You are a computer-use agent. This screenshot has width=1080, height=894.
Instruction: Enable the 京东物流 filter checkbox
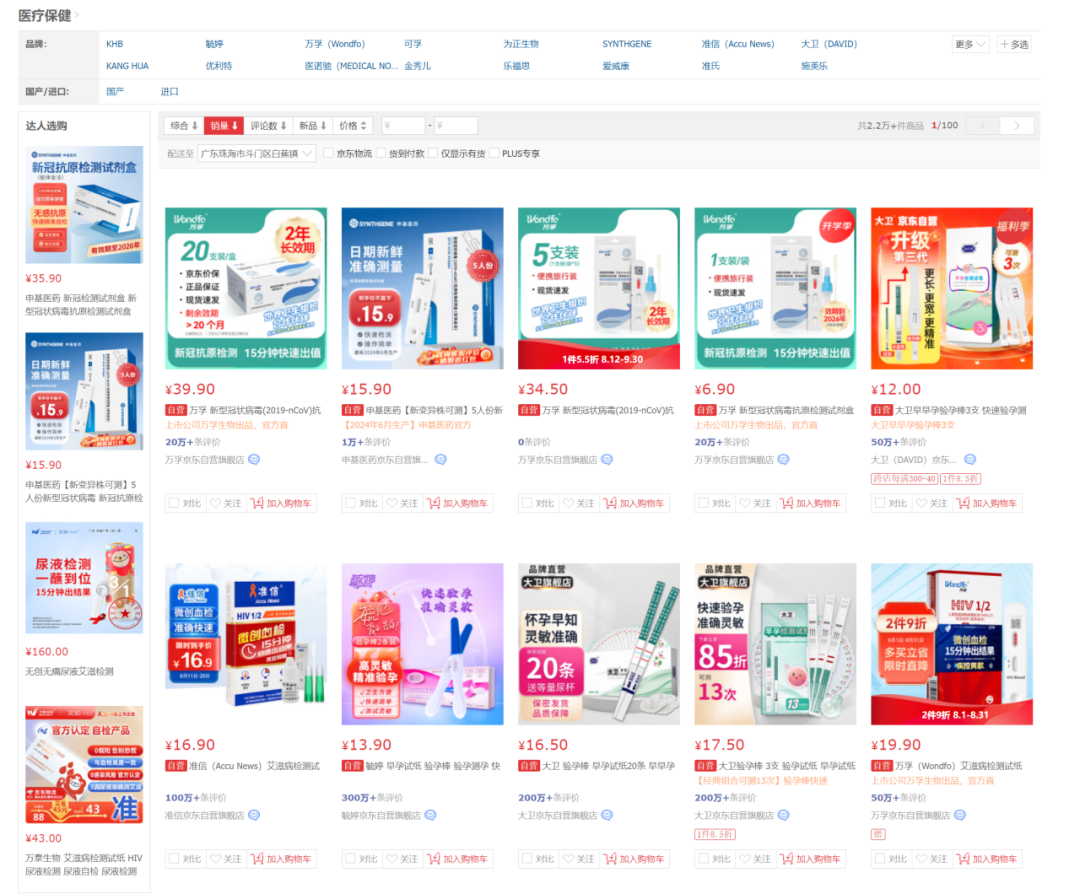pos(329,153)
